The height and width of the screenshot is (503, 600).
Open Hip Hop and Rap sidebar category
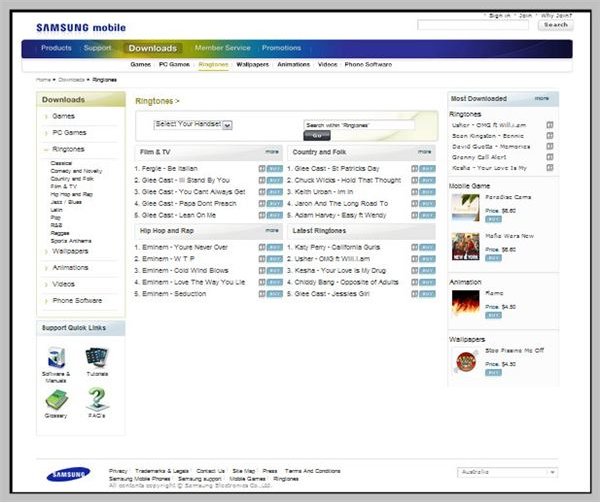point(72,194)
